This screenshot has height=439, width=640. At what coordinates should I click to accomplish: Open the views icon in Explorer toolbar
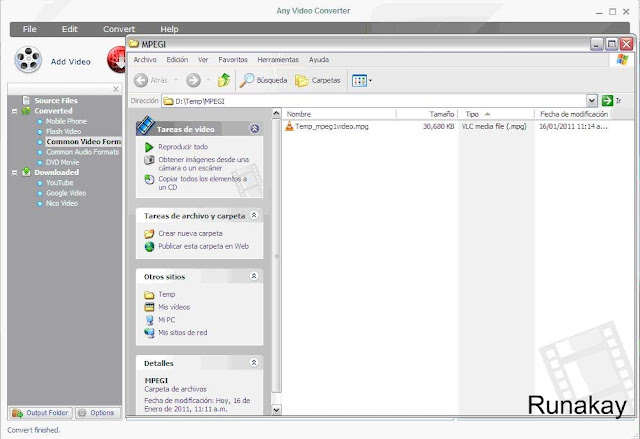pos(359,80)
